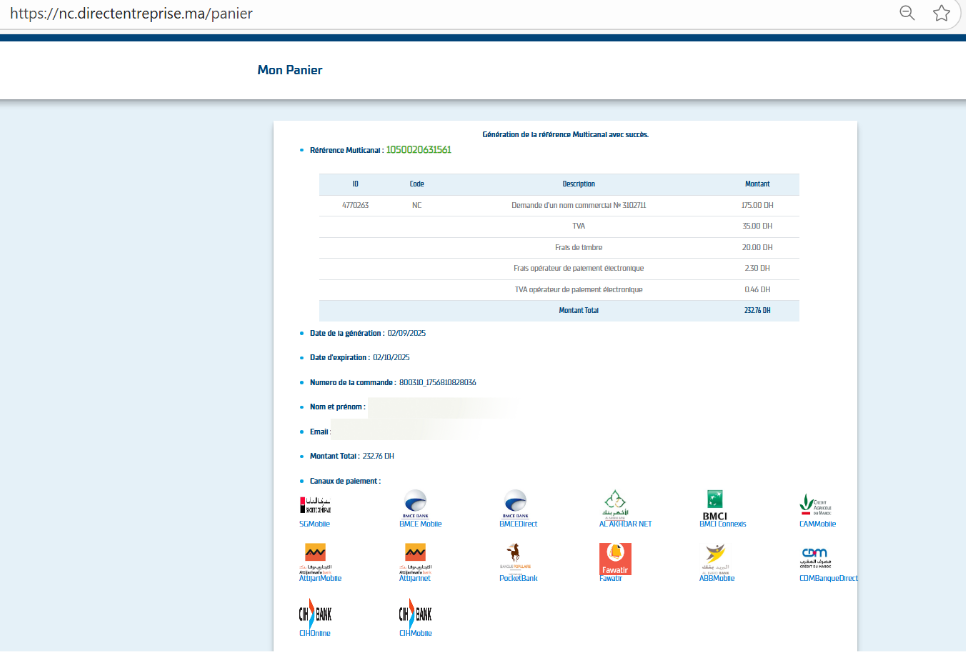Open the CIHMobile text link
966x655 pixels.
pyautogui.click(x=415, y=633)
